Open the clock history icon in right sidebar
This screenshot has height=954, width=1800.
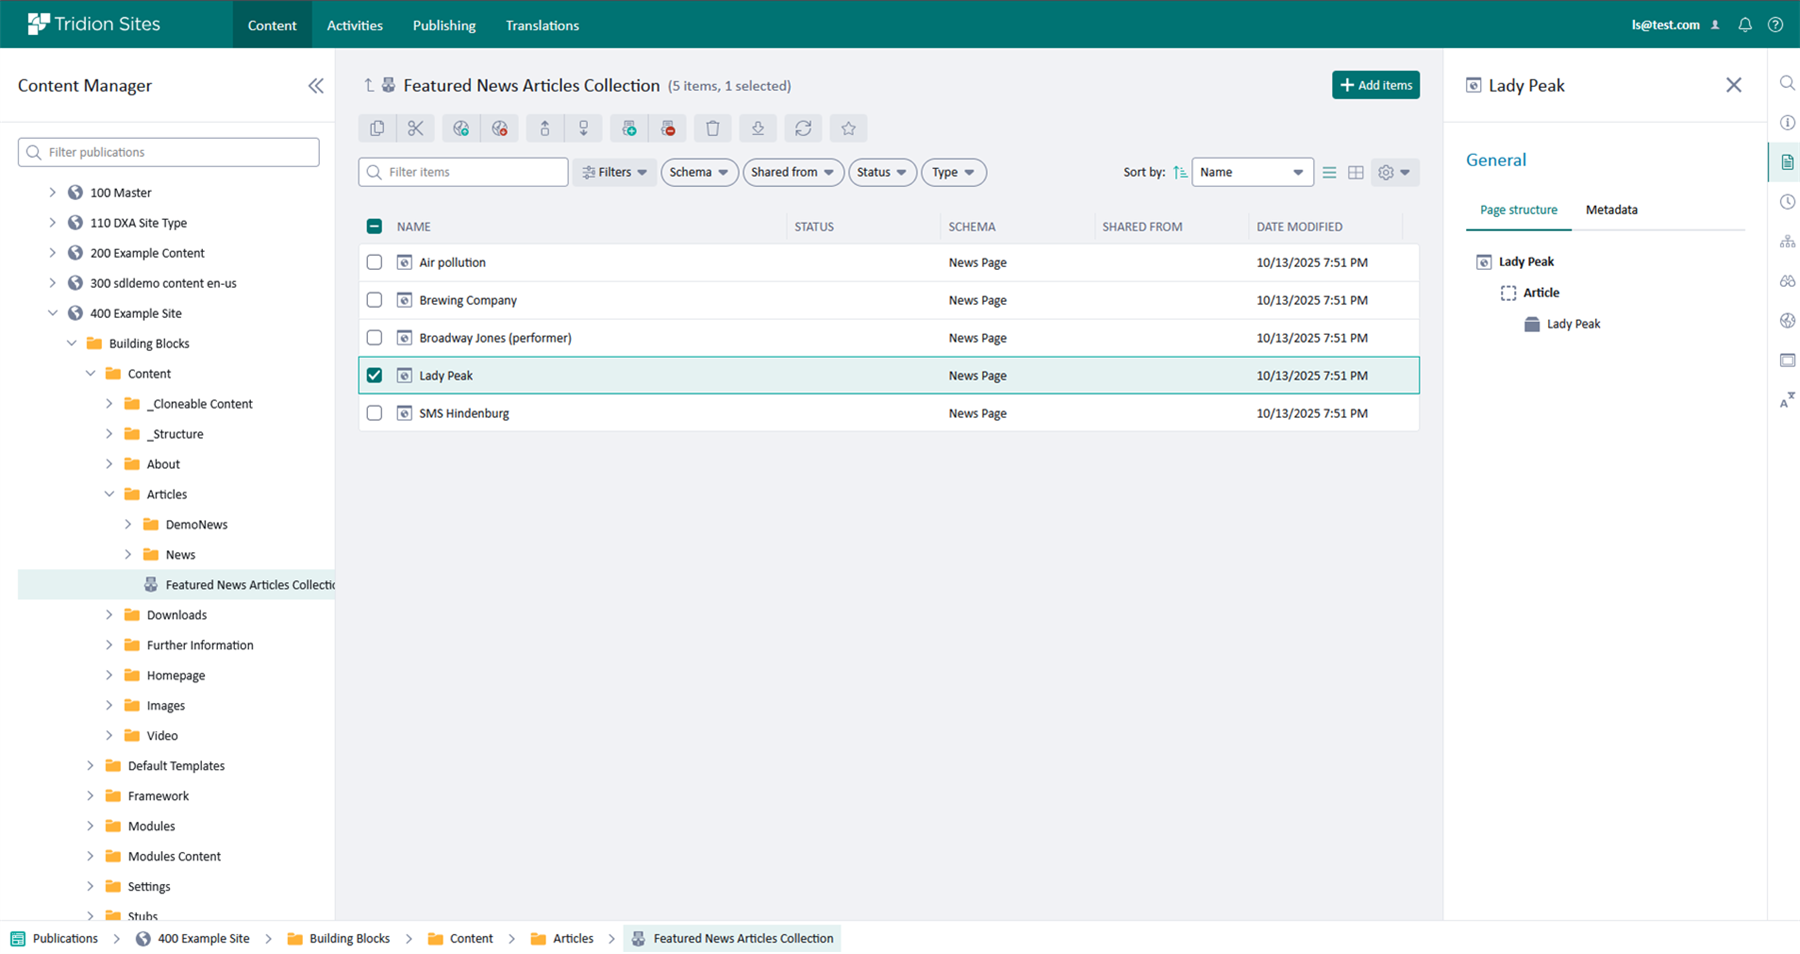(x=1787, y=202)
